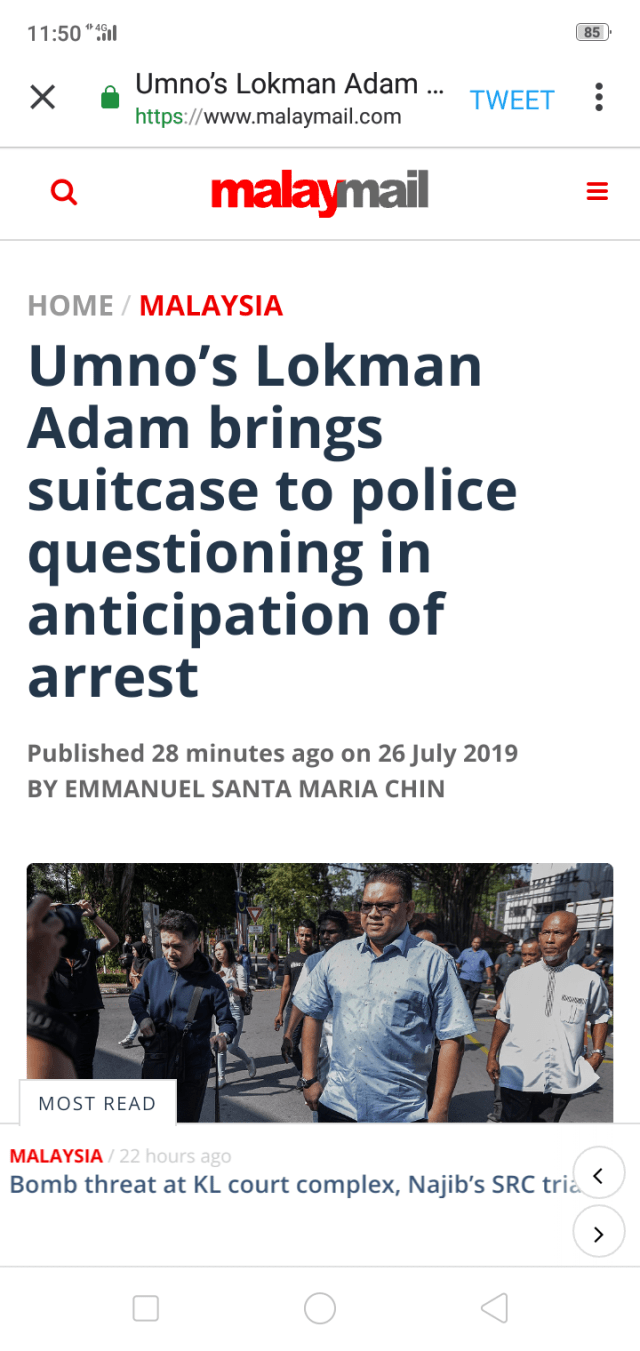The width and height of the screenshot is (640, 1351).
Task: Open the MOST READ tab
Action: pos(97,1104)
